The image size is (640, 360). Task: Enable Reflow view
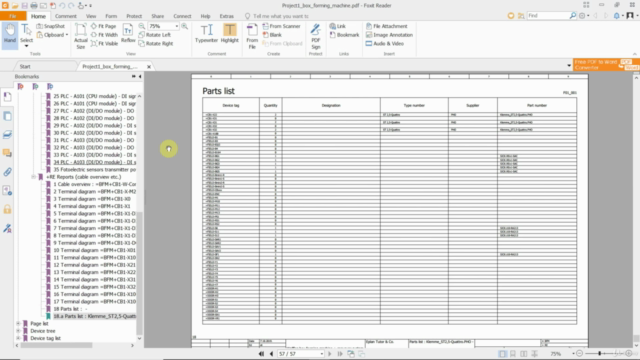pyautogui.click(x=128, y=34)
